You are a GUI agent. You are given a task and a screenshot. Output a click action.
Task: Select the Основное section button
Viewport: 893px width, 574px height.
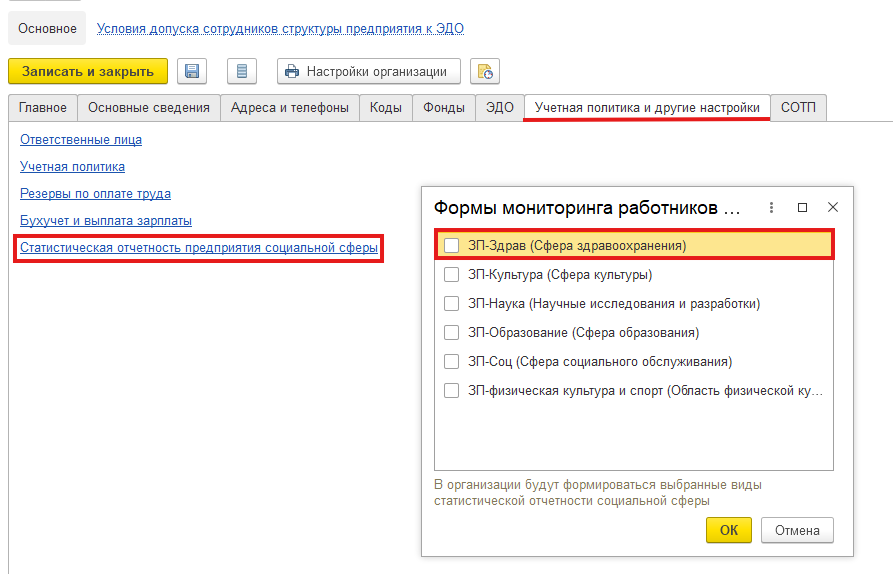point(47,28)
